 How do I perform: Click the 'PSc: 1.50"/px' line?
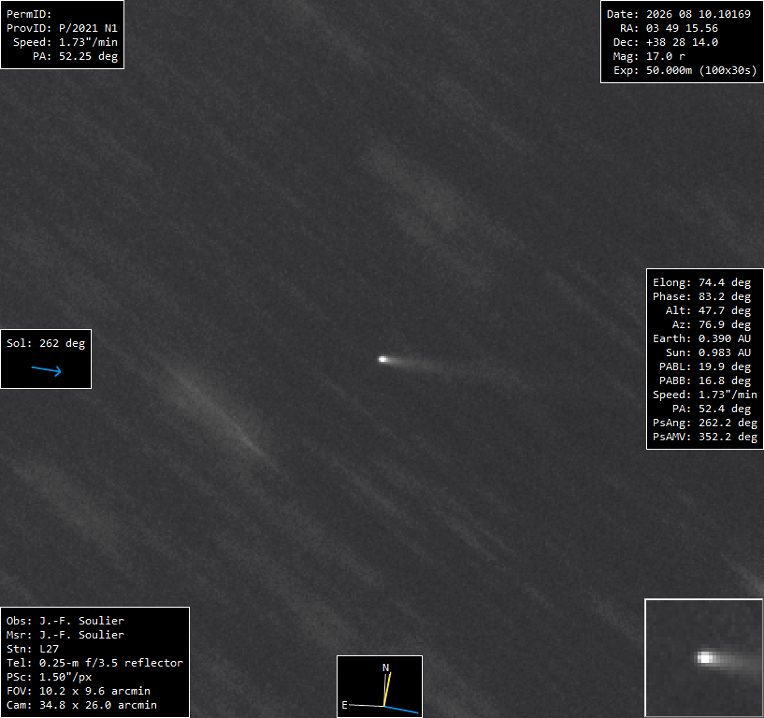click(x=49, y=677)
